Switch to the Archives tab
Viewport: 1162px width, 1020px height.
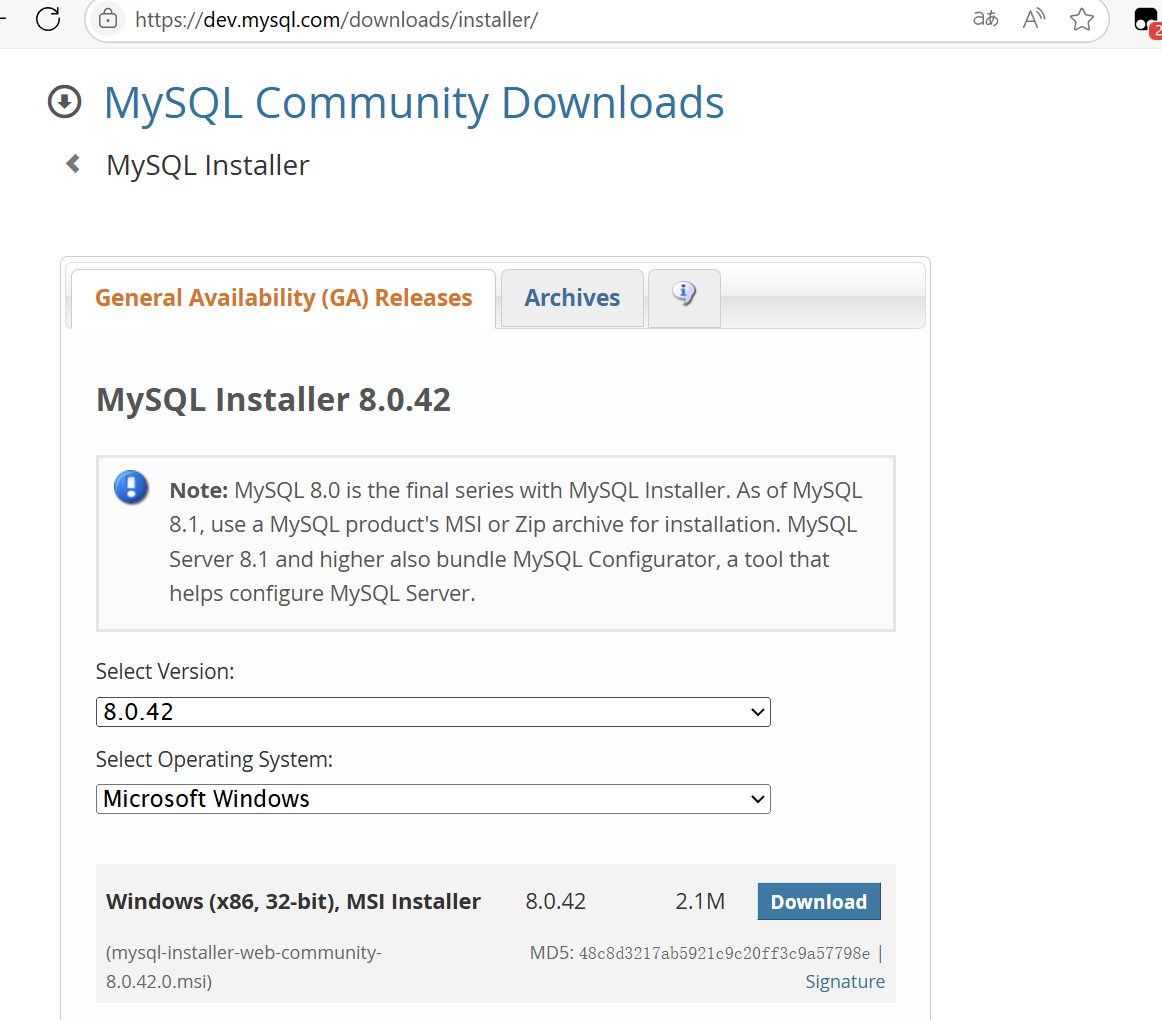tap(572, 298)
